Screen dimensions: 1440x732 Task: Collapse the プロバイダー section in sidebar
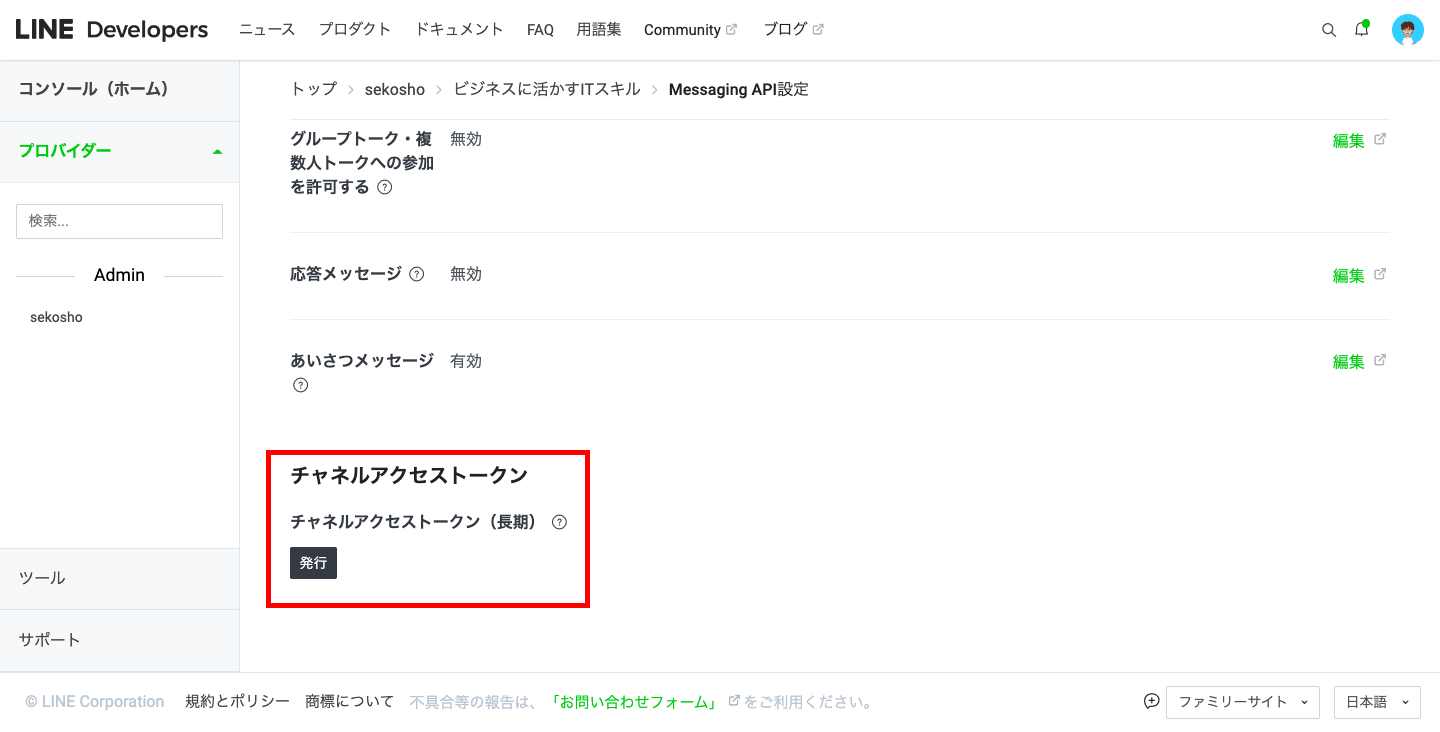[x=217, y=151]
